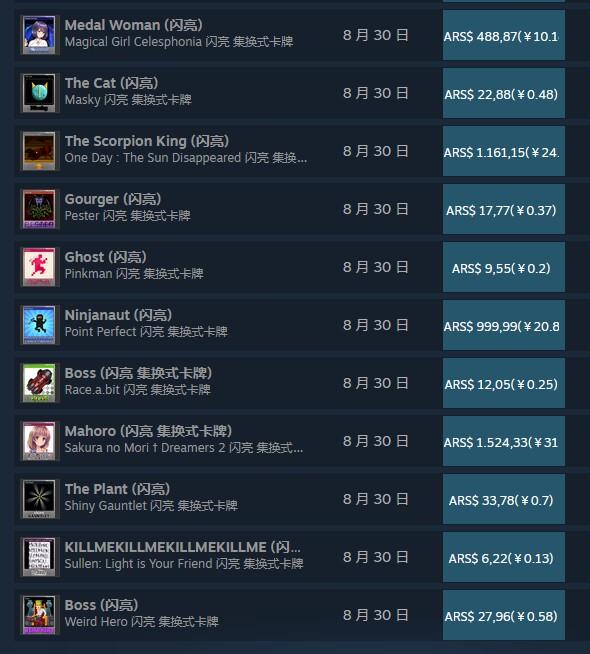Click the Race.a.bit Boss card icon
The height and width of the screenshot is (654, 590).
[39, 383]
